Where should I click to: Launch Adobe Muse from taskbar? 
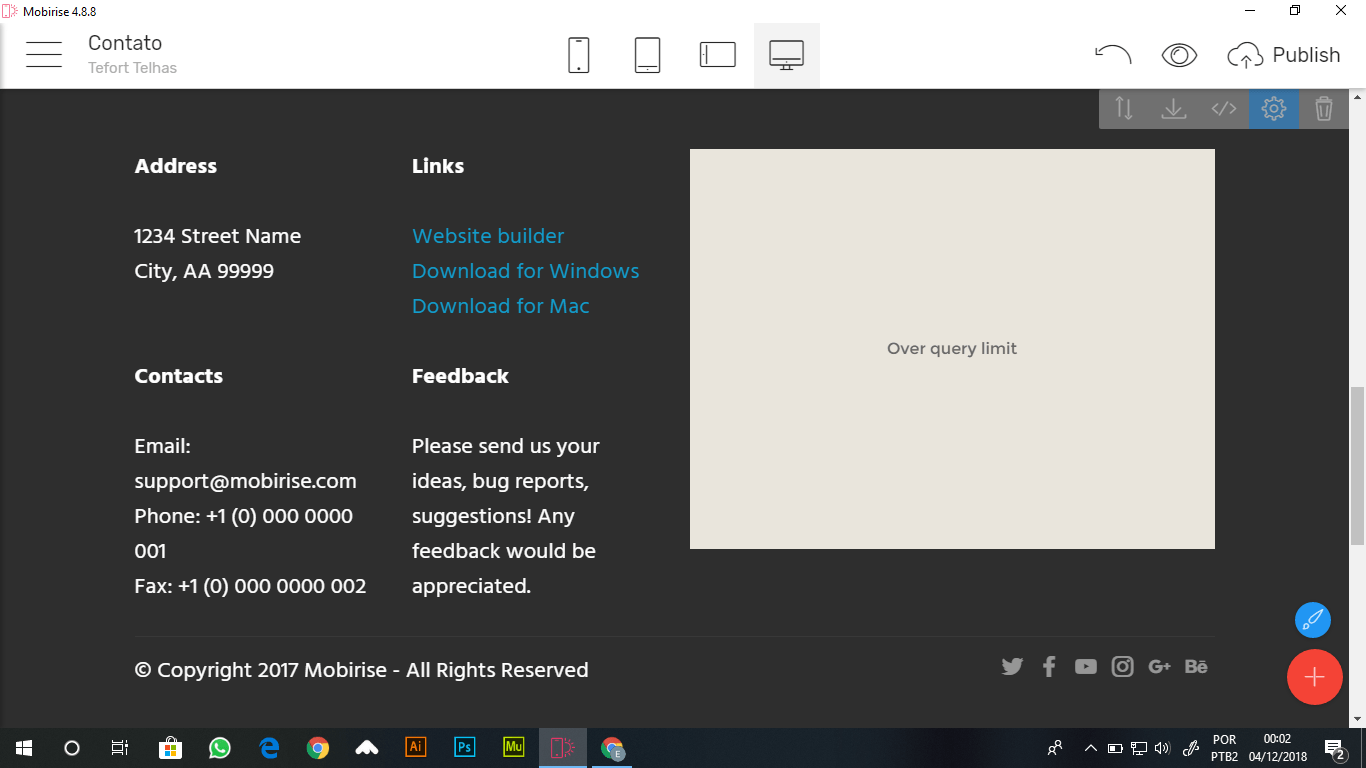(513, 748)
